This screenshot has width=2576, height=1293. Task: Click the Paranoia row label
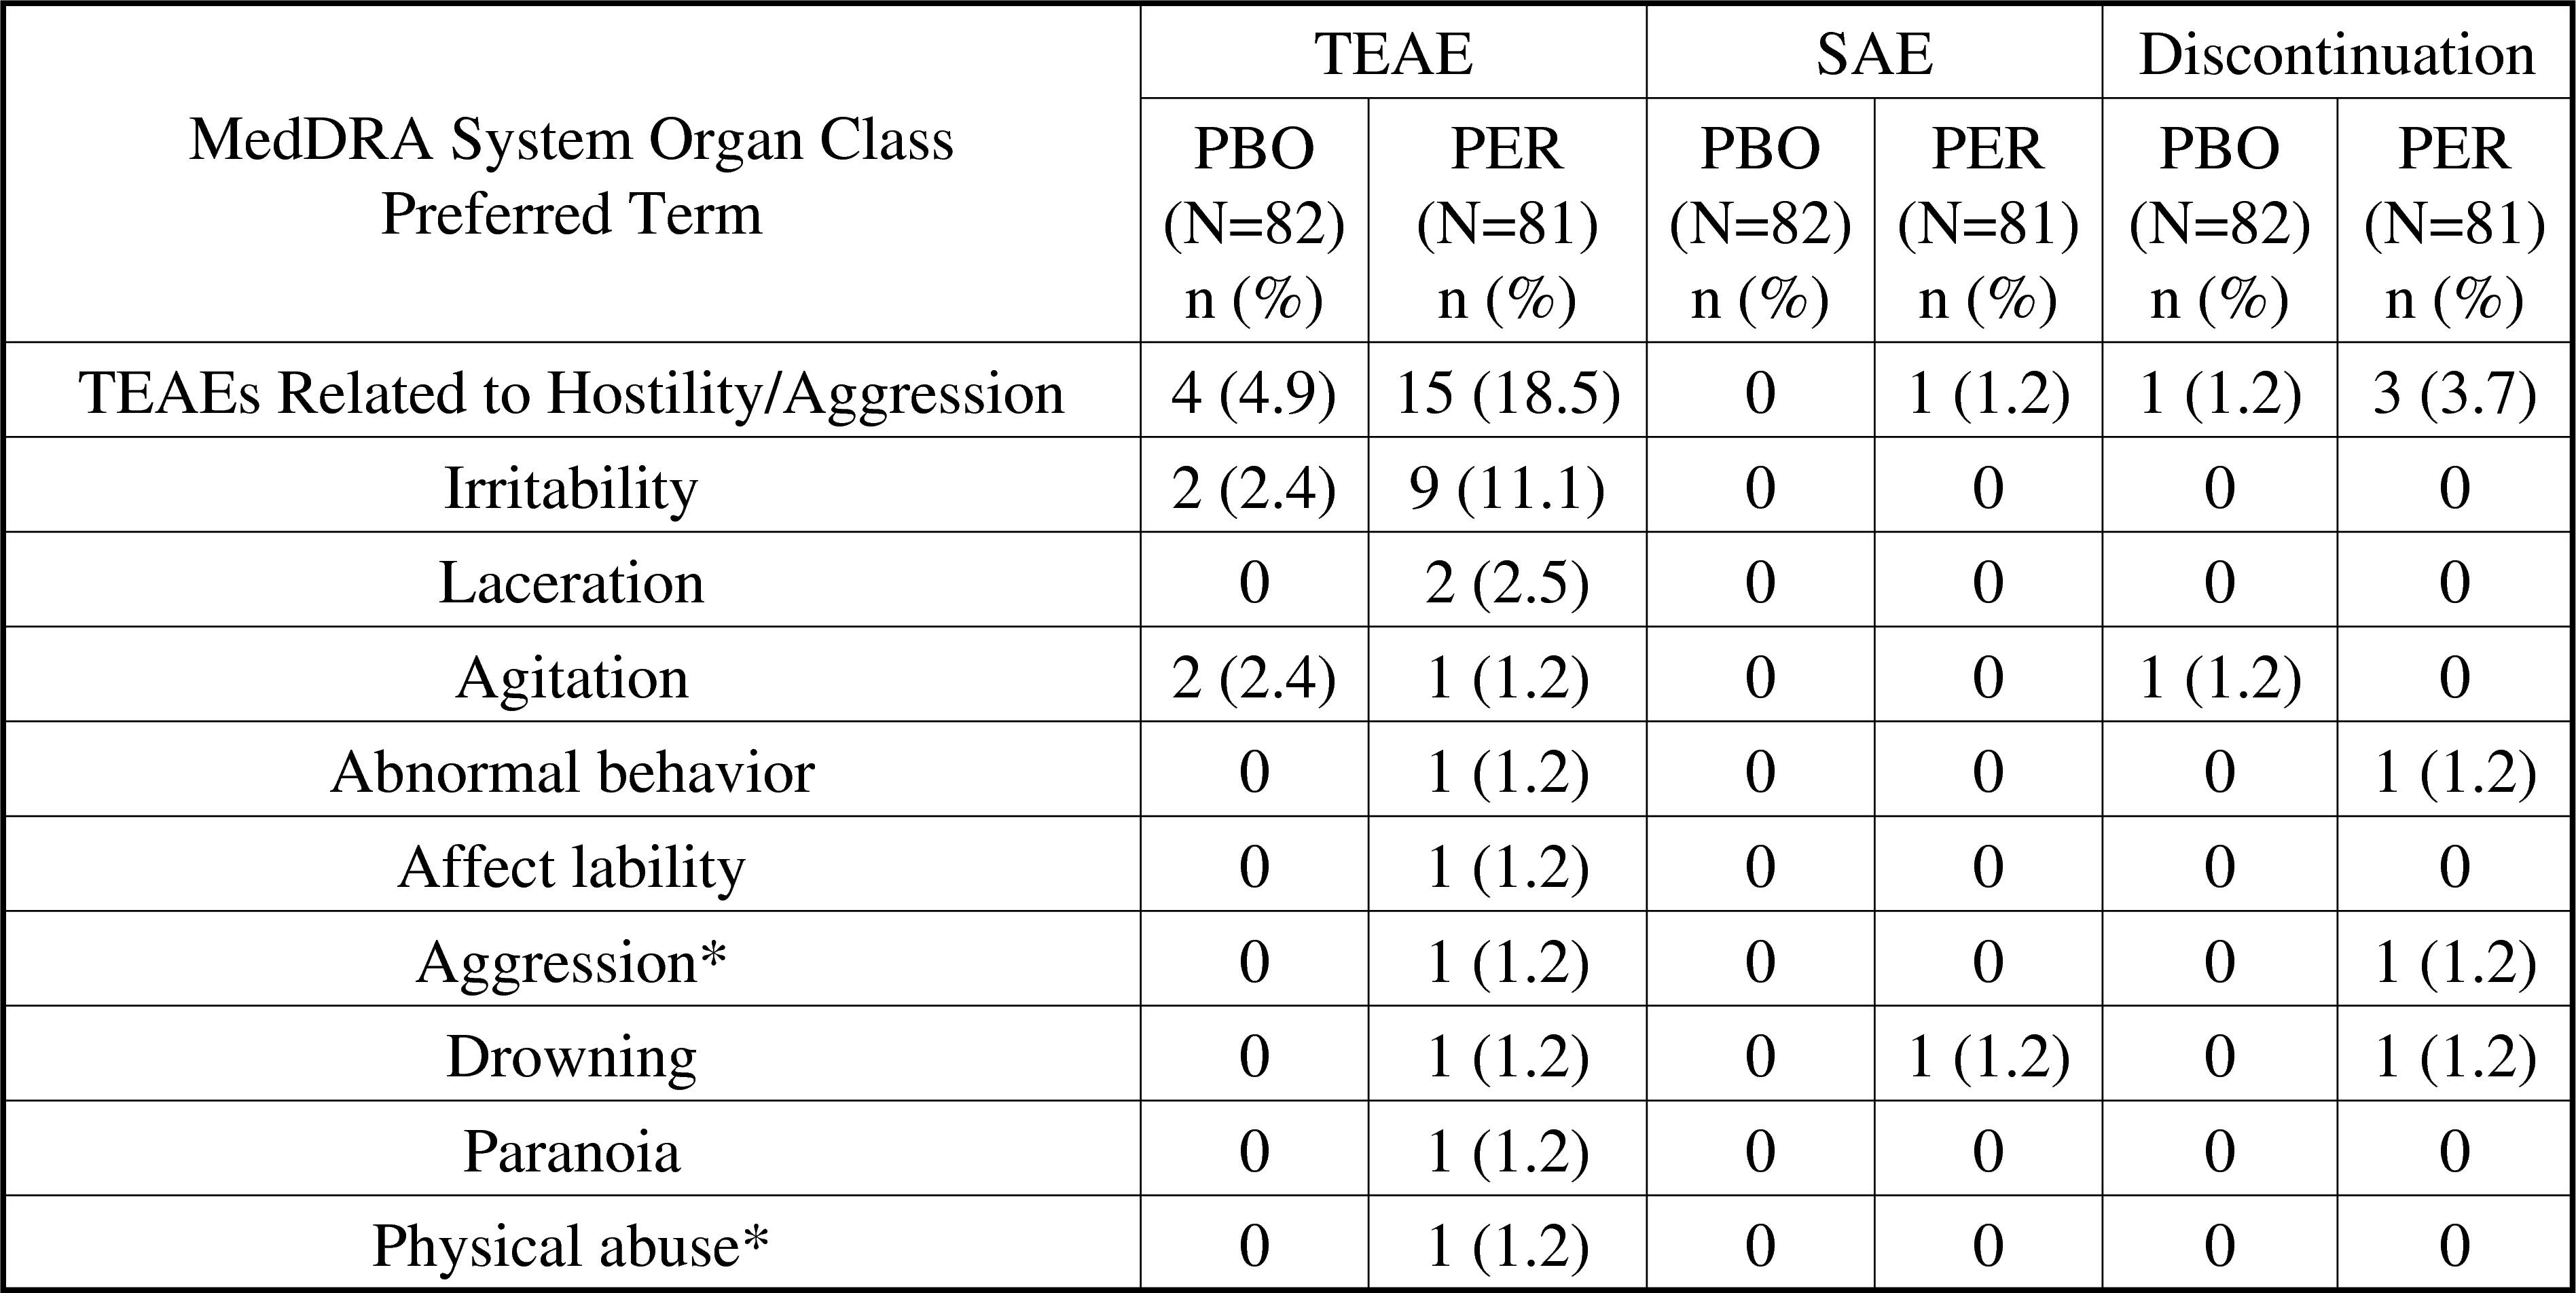[x=571, y=1150]
